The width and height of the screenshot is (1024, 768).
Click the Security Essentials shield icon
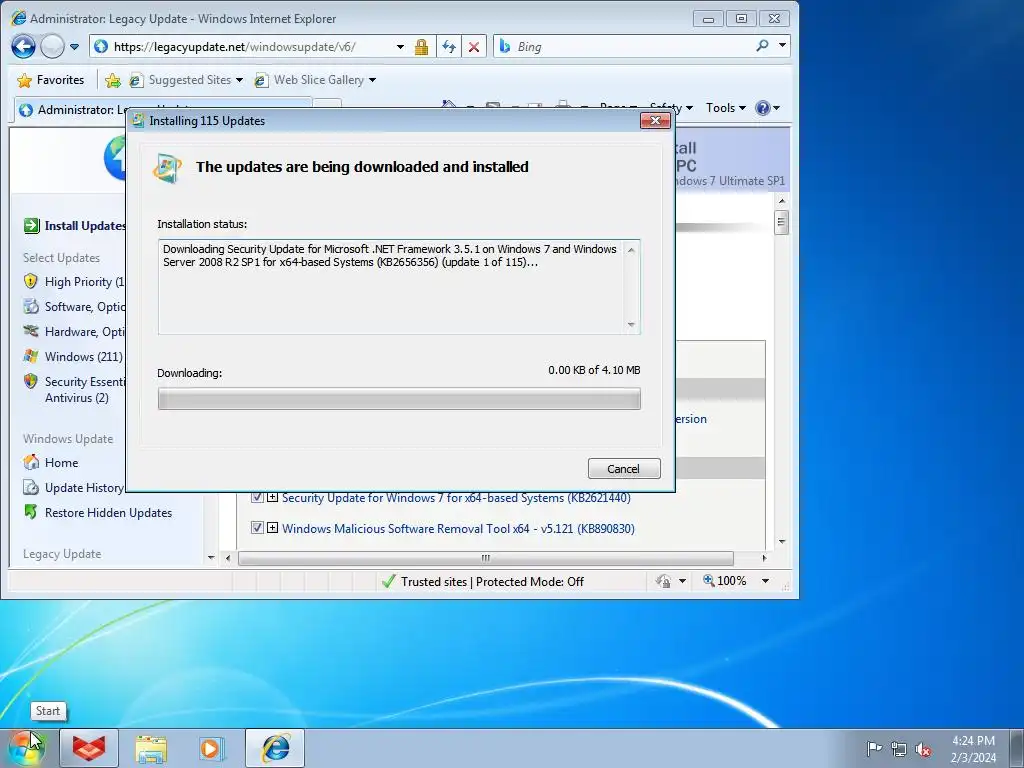tap(31, 381)
